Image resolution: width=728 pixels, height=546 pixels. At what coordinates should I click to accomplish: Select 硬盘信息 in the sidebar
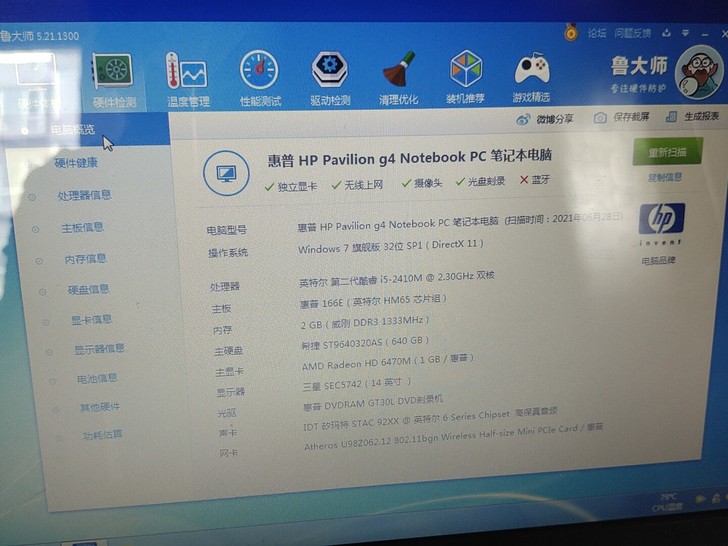pos(89,289)
